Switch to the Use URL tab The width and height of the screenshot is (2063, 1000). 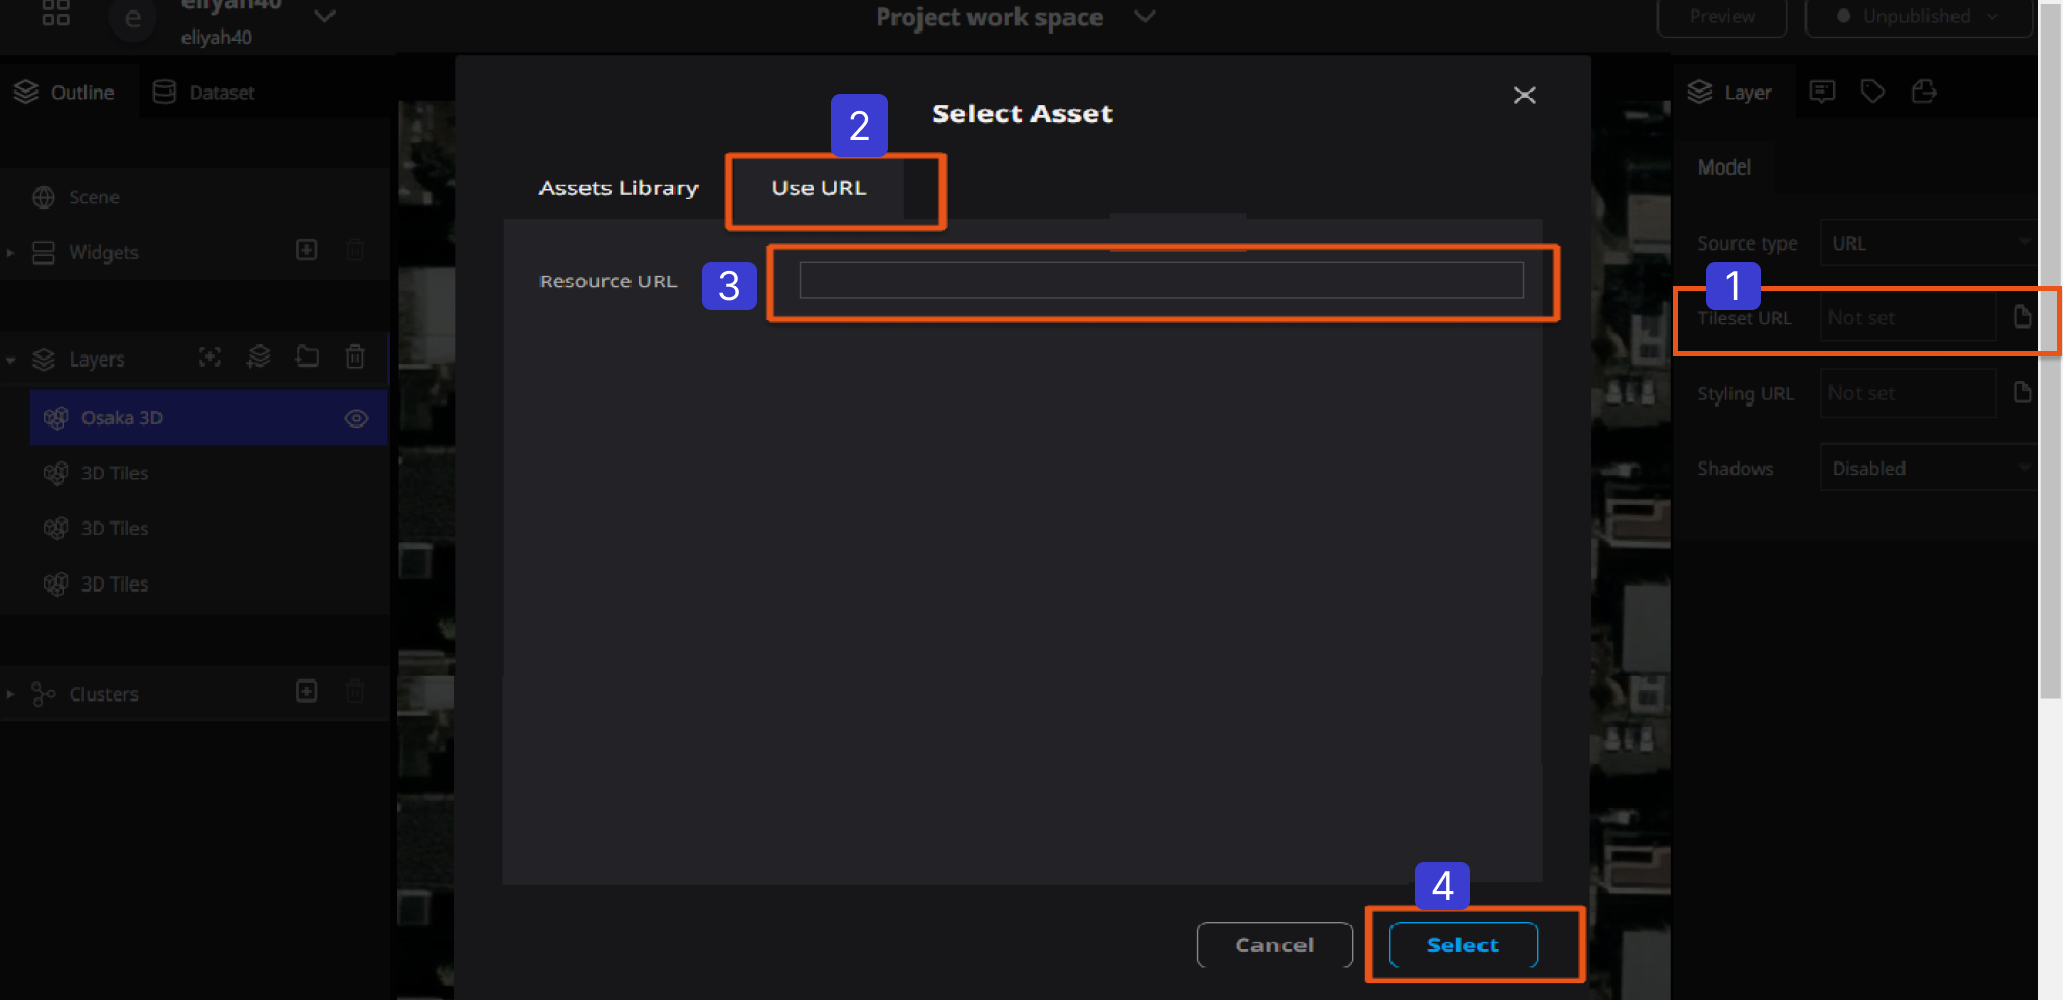click(818, 188)
